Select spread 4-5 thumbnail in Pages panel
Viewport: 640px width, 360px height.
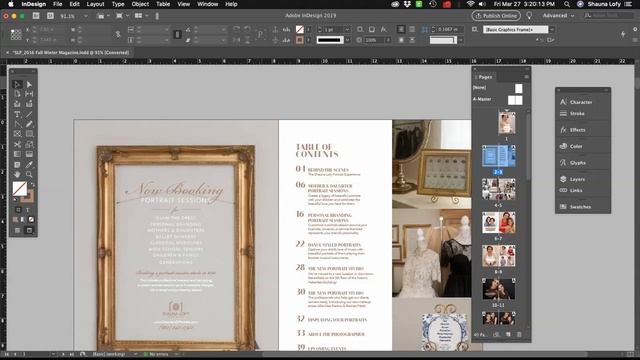[498, 189]
